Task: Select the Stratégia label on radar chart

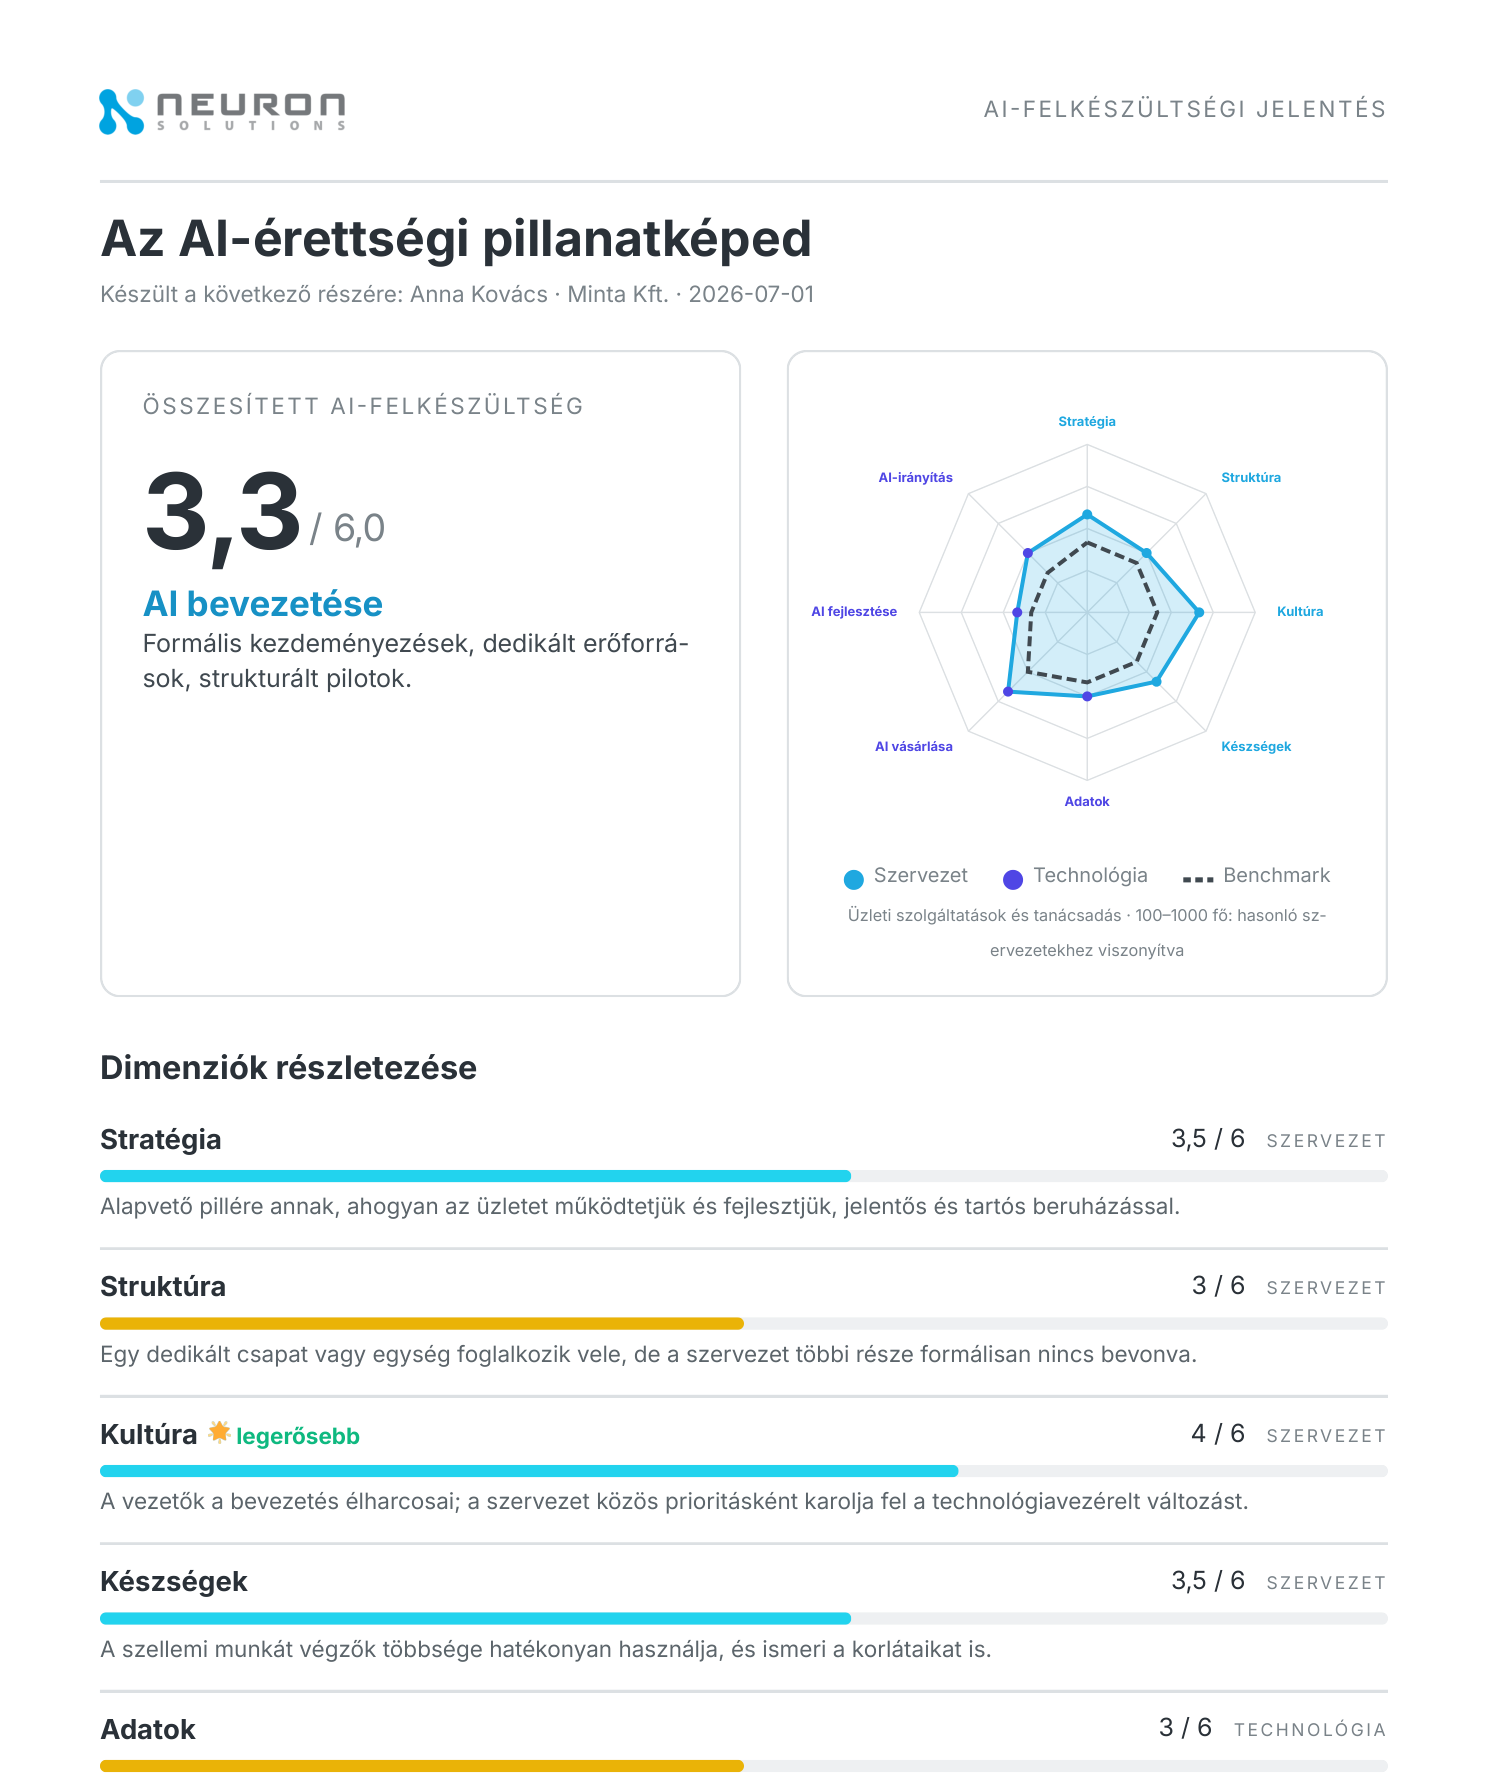Action: 1087,421
